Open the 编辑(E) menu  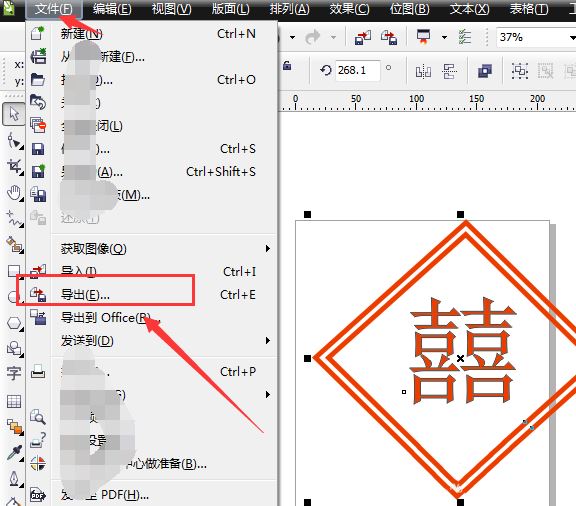[112, 9]
